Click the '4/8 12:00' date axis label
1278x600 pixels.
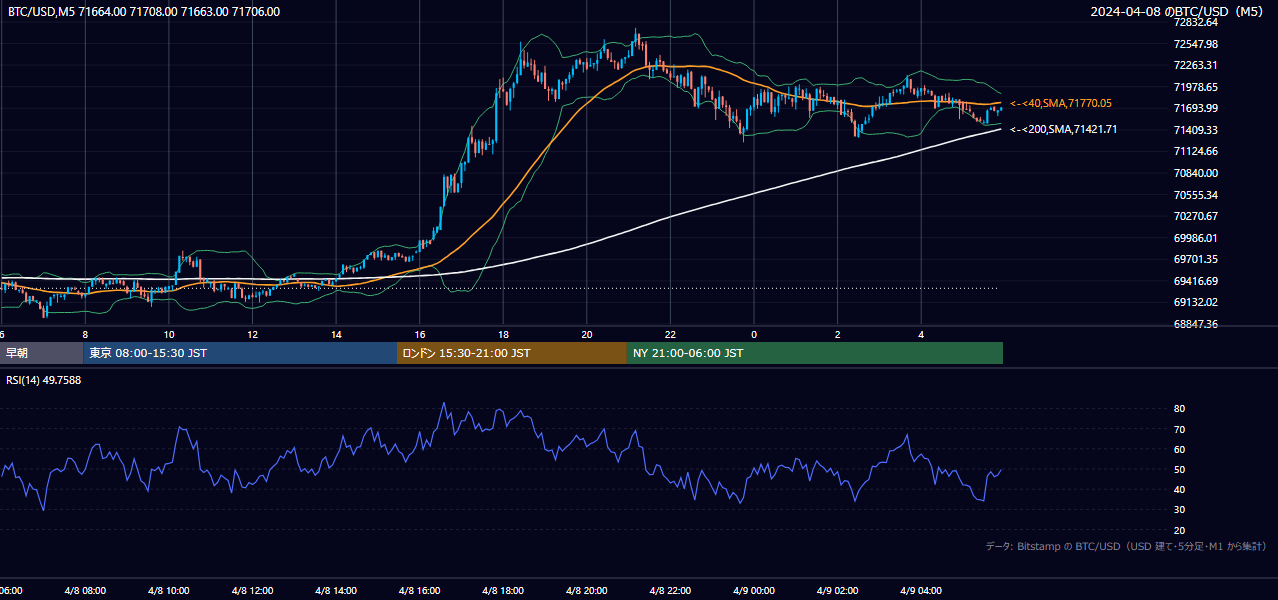pos(253,591)
